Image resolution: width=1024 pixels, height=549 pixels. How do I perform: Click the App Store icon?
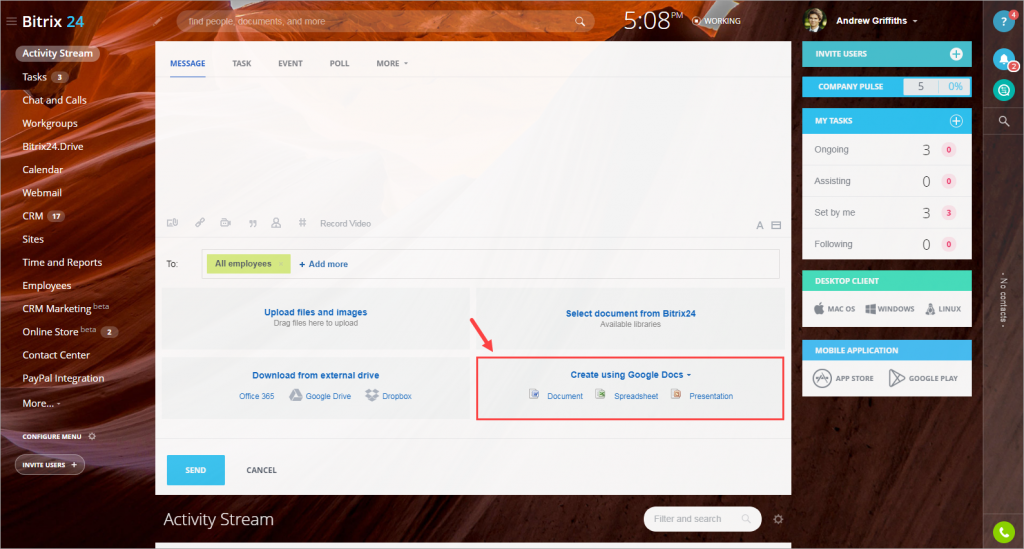click(822, 378)
